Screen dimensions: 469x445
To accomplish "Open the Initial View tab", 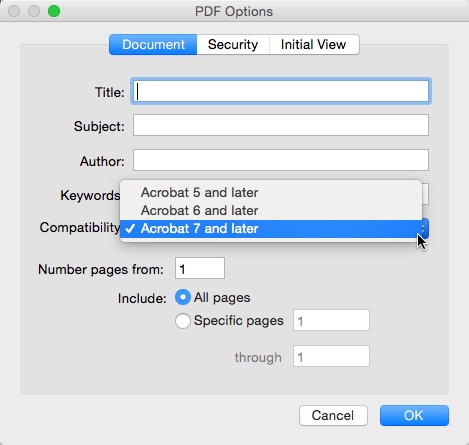I will (x=314, y=44).
